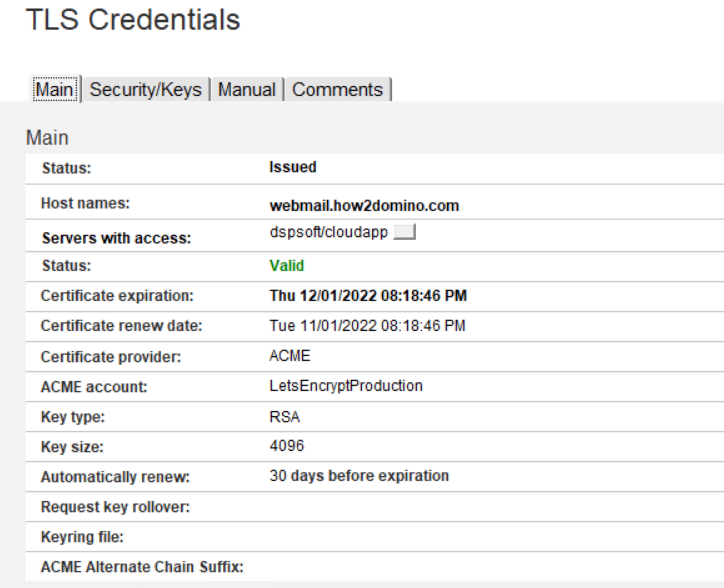Click the 4096 key size value
Viewport: 724px width, 588px height.
(x=287, y=446)
